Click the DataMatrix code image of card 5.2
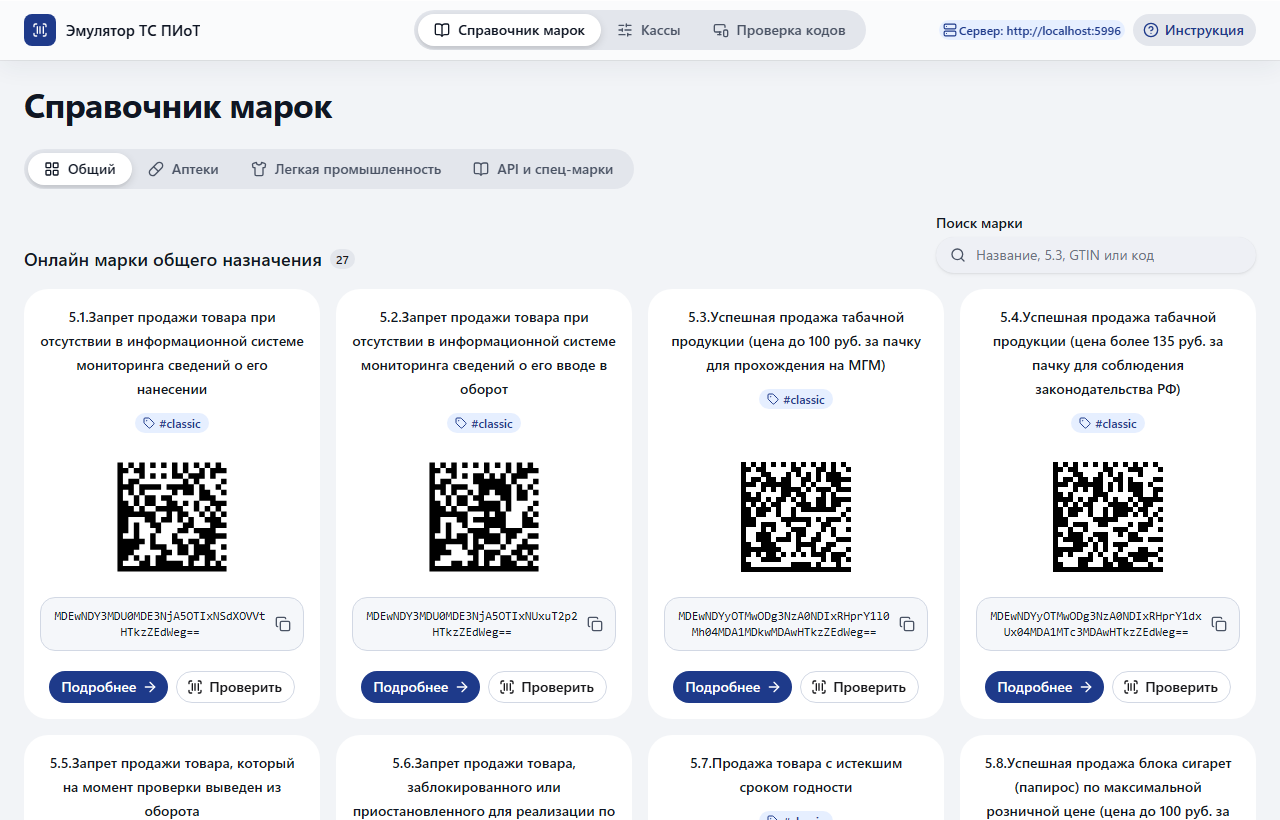 pos(484,517)
